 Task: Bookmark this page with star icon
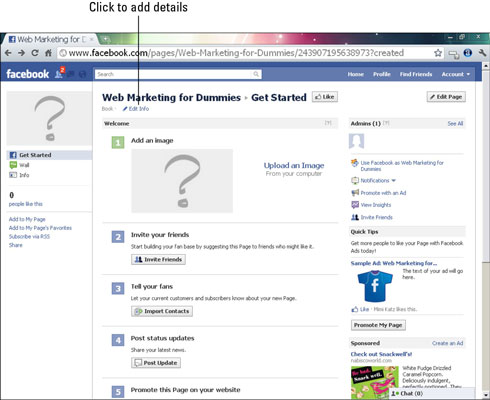click(x=438, y=53)
